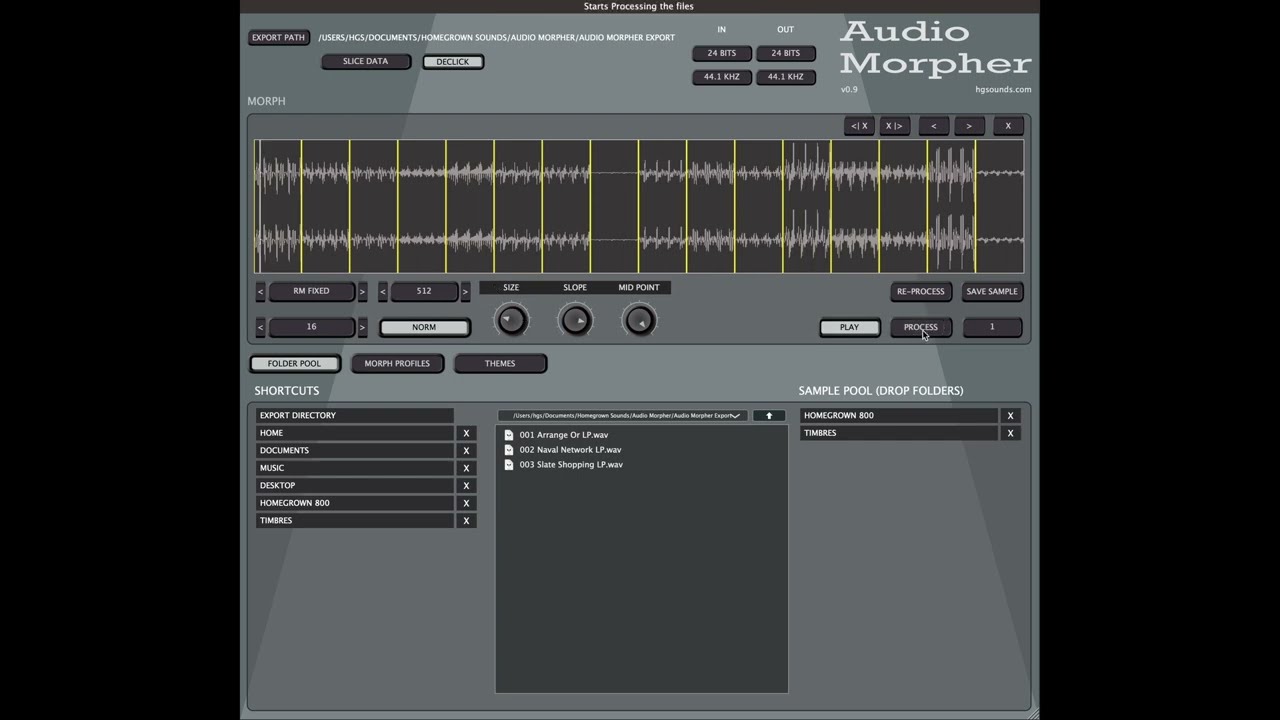This screenshot has height=720, width=1280.
Task: Toggle the SLICE DATA button
Action: (x=365, y=62)
